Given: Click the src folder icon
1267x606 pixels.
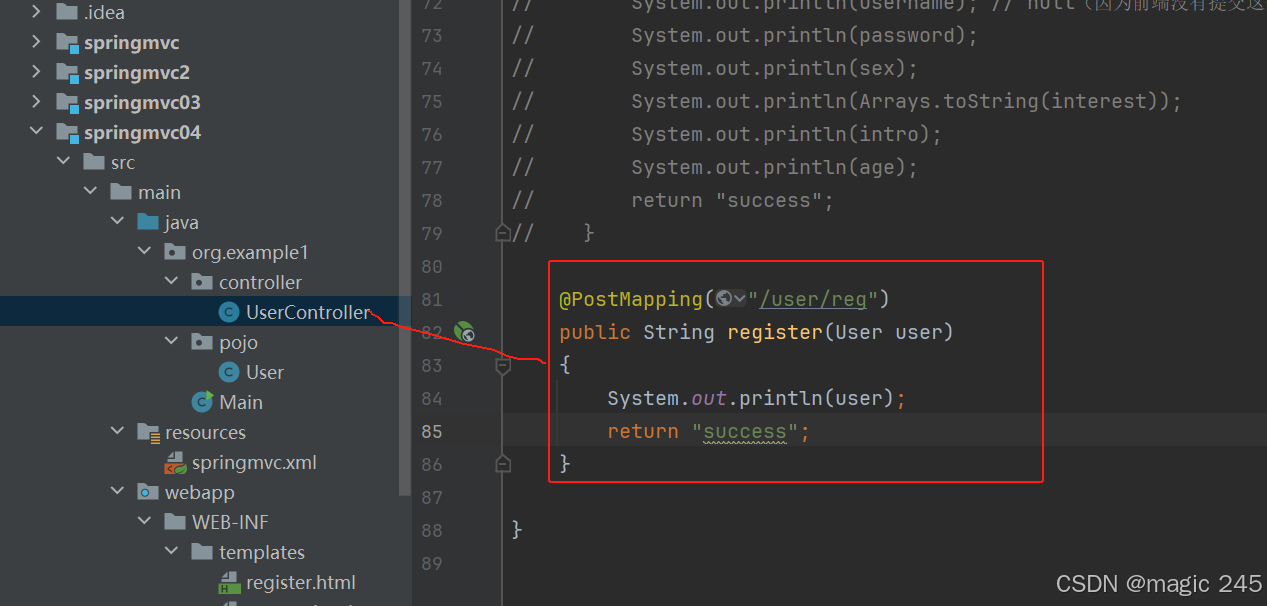Looking at the screenshot, I should (94, 162).
